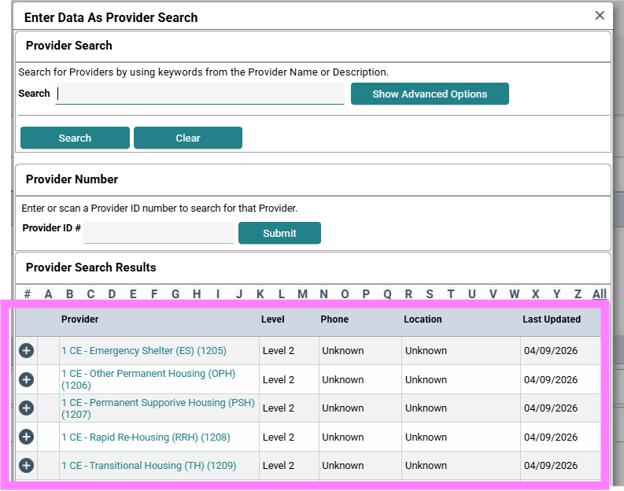
Task: Open 1 CE - Transitional Housing (TH) (1209) link
Action: tap(149, 465)
